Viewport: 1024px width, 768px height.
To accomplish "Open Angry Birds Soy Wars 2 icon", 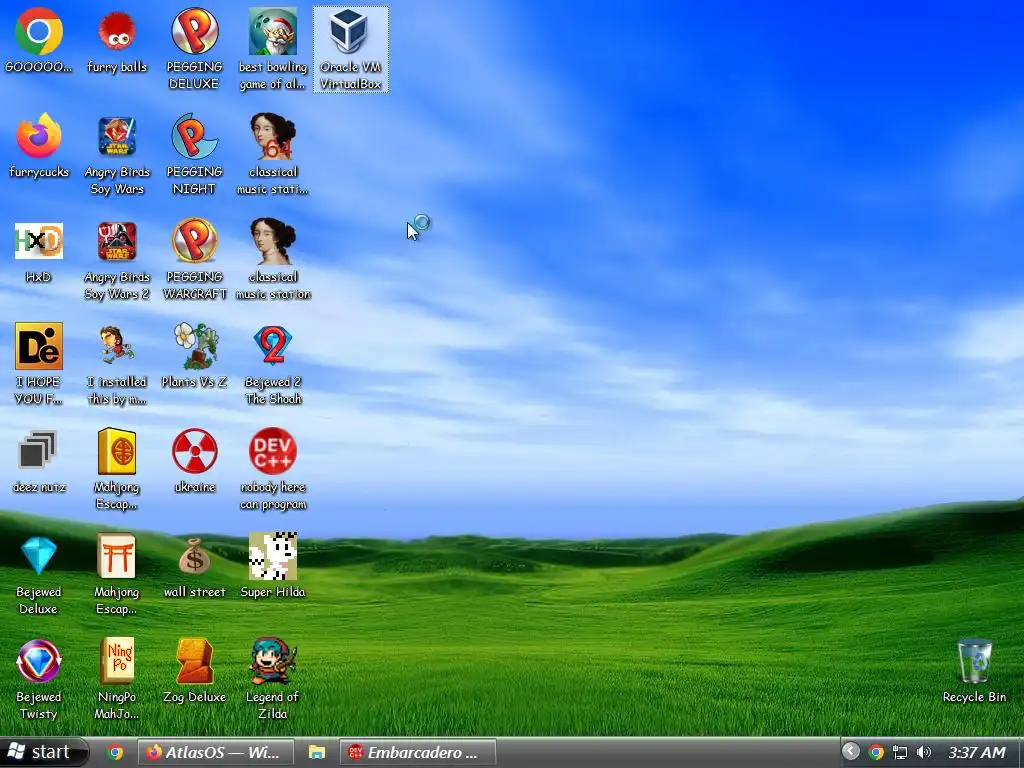I will [117, 241].
